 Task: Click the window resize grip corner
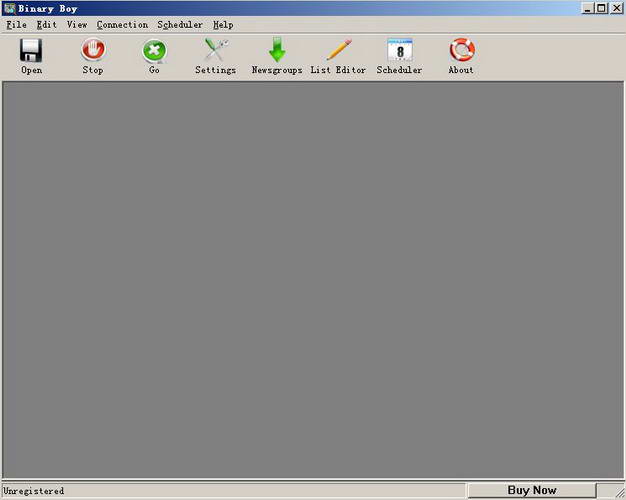(x=619, y=492)
